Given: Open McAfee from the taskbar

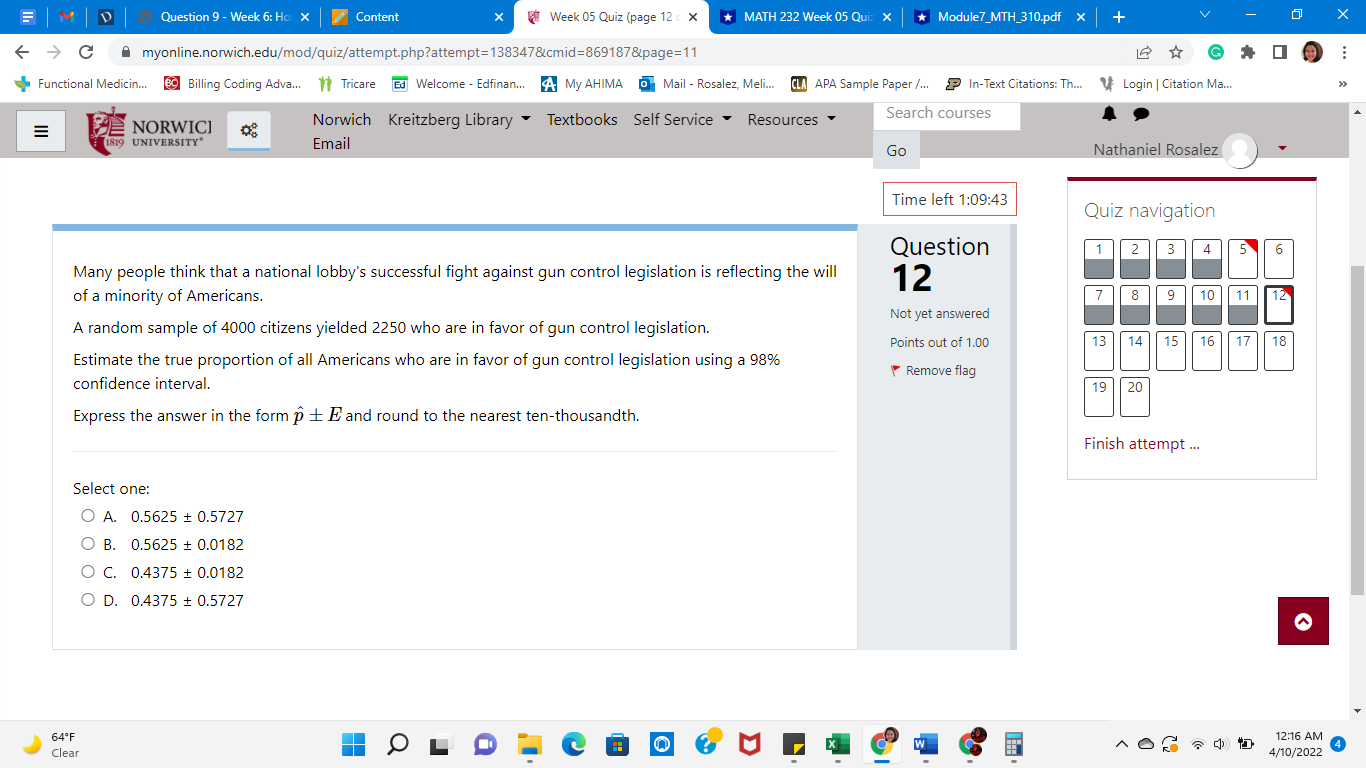Looking at the screenshot, I should tap(749, 744).
